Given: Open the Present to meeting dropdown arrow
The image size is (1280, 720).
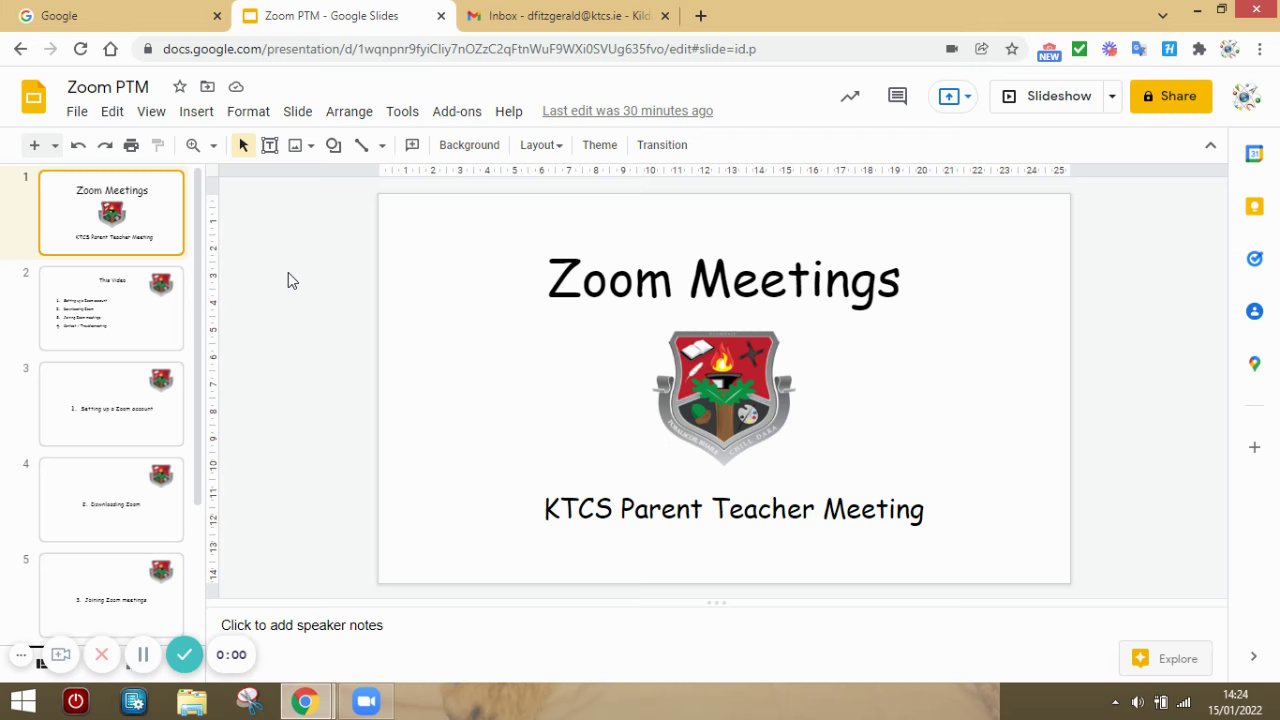Looking at the screenshot, I should (x=968, y=96).
